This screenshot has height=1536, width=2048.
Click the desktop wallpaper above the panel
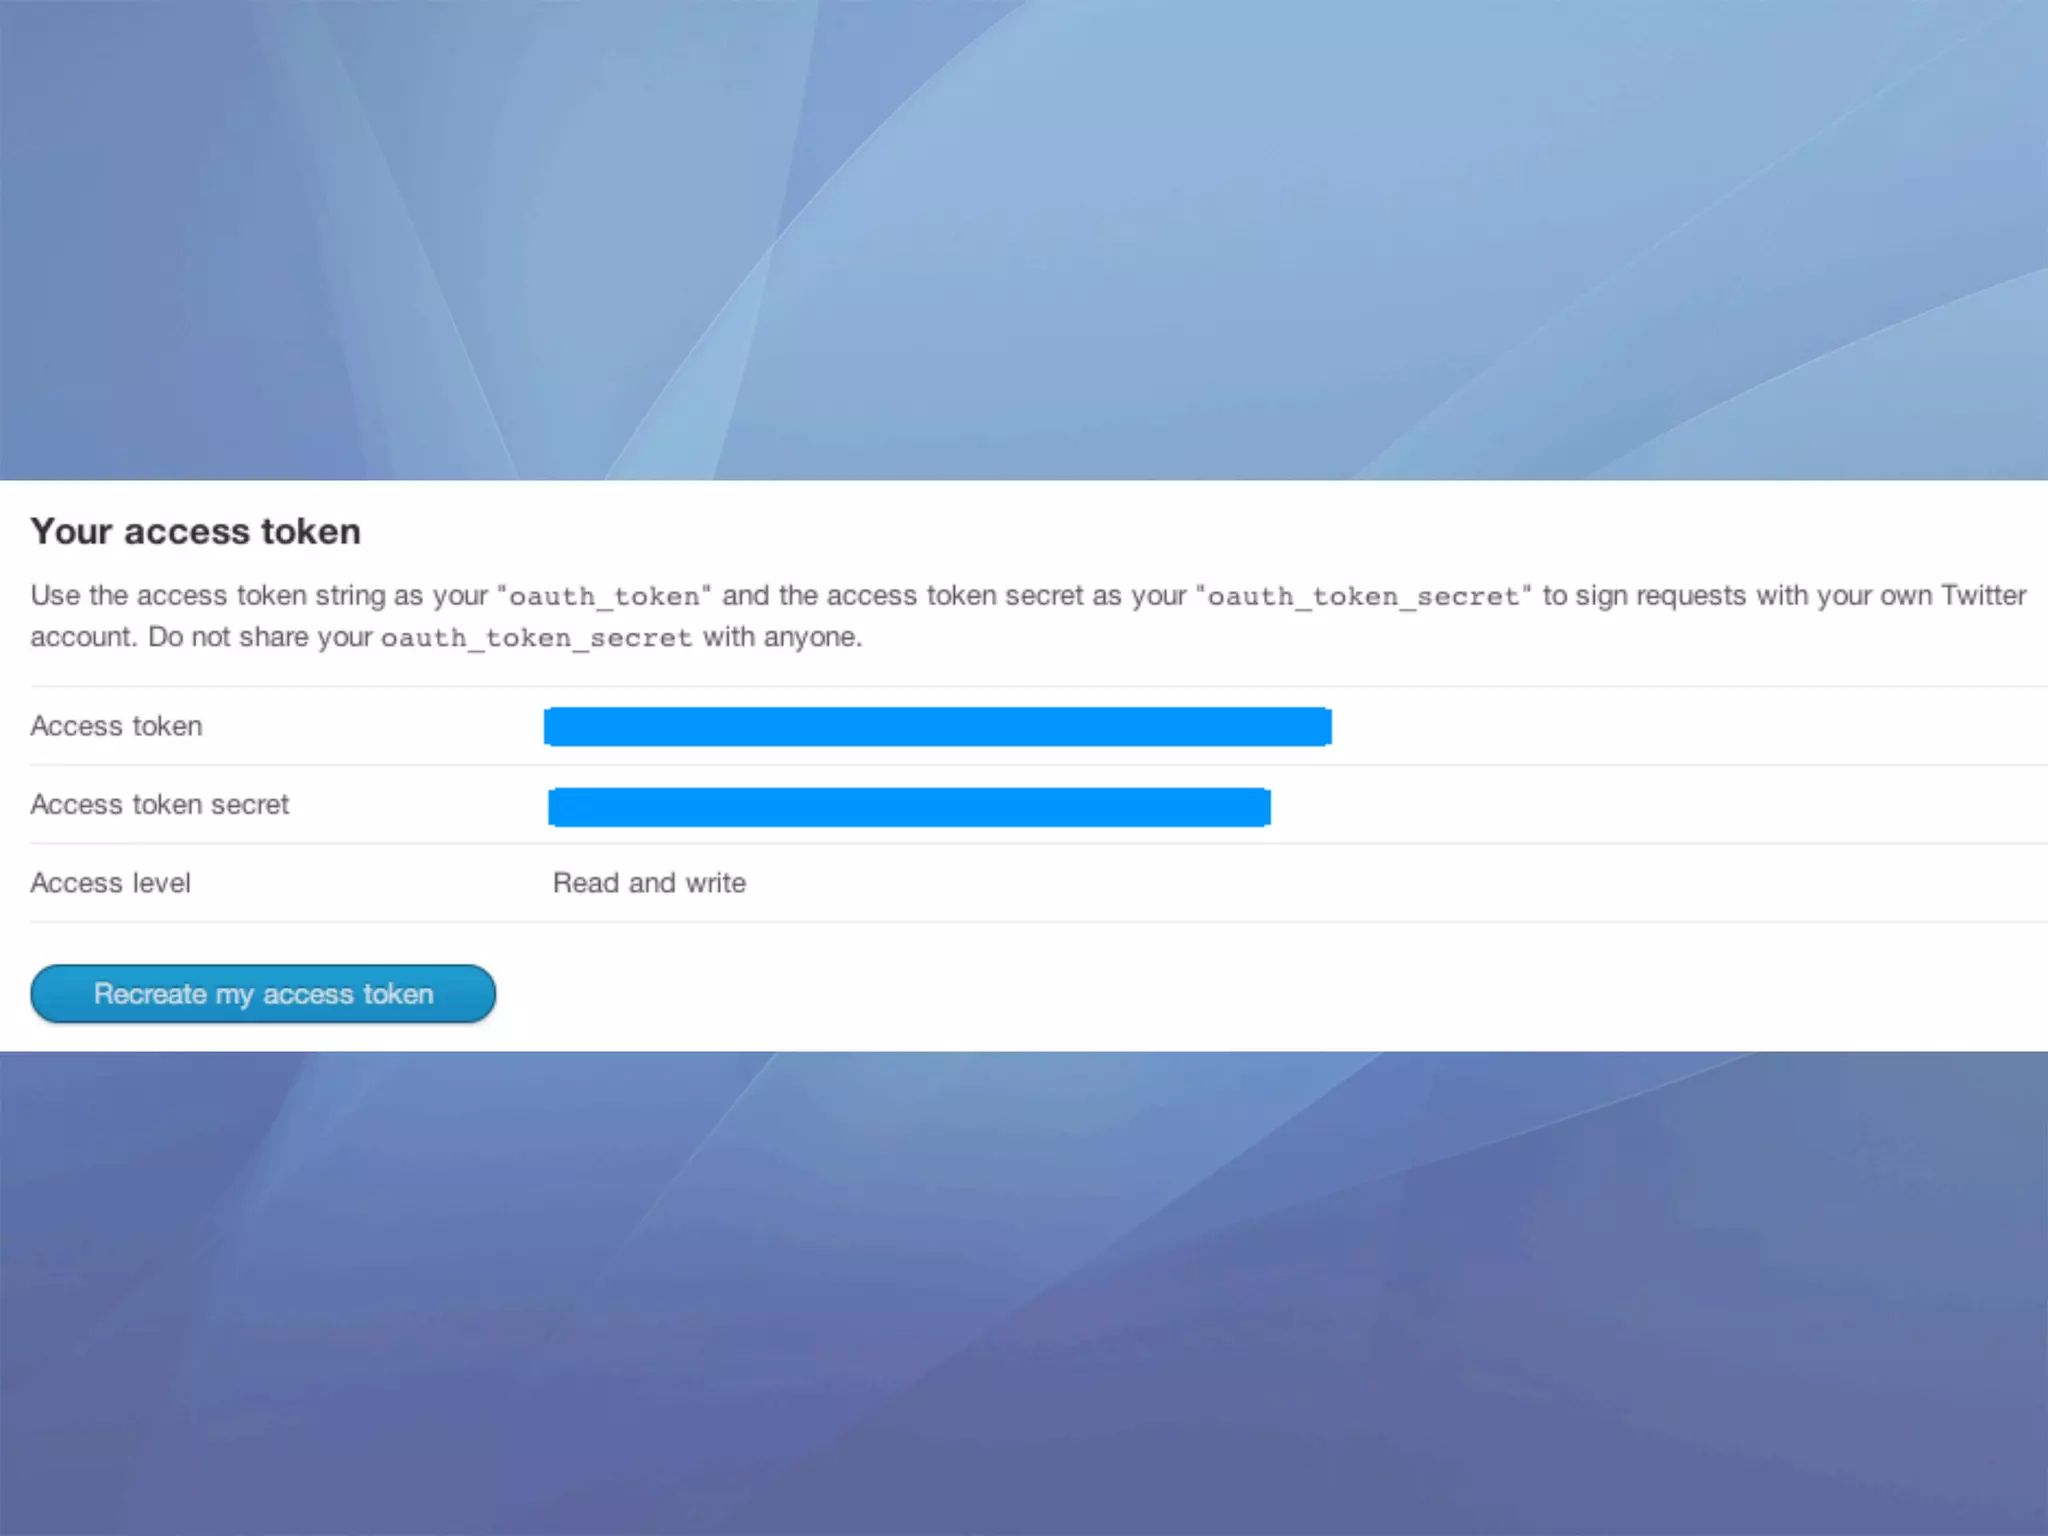pos(1024,240)
